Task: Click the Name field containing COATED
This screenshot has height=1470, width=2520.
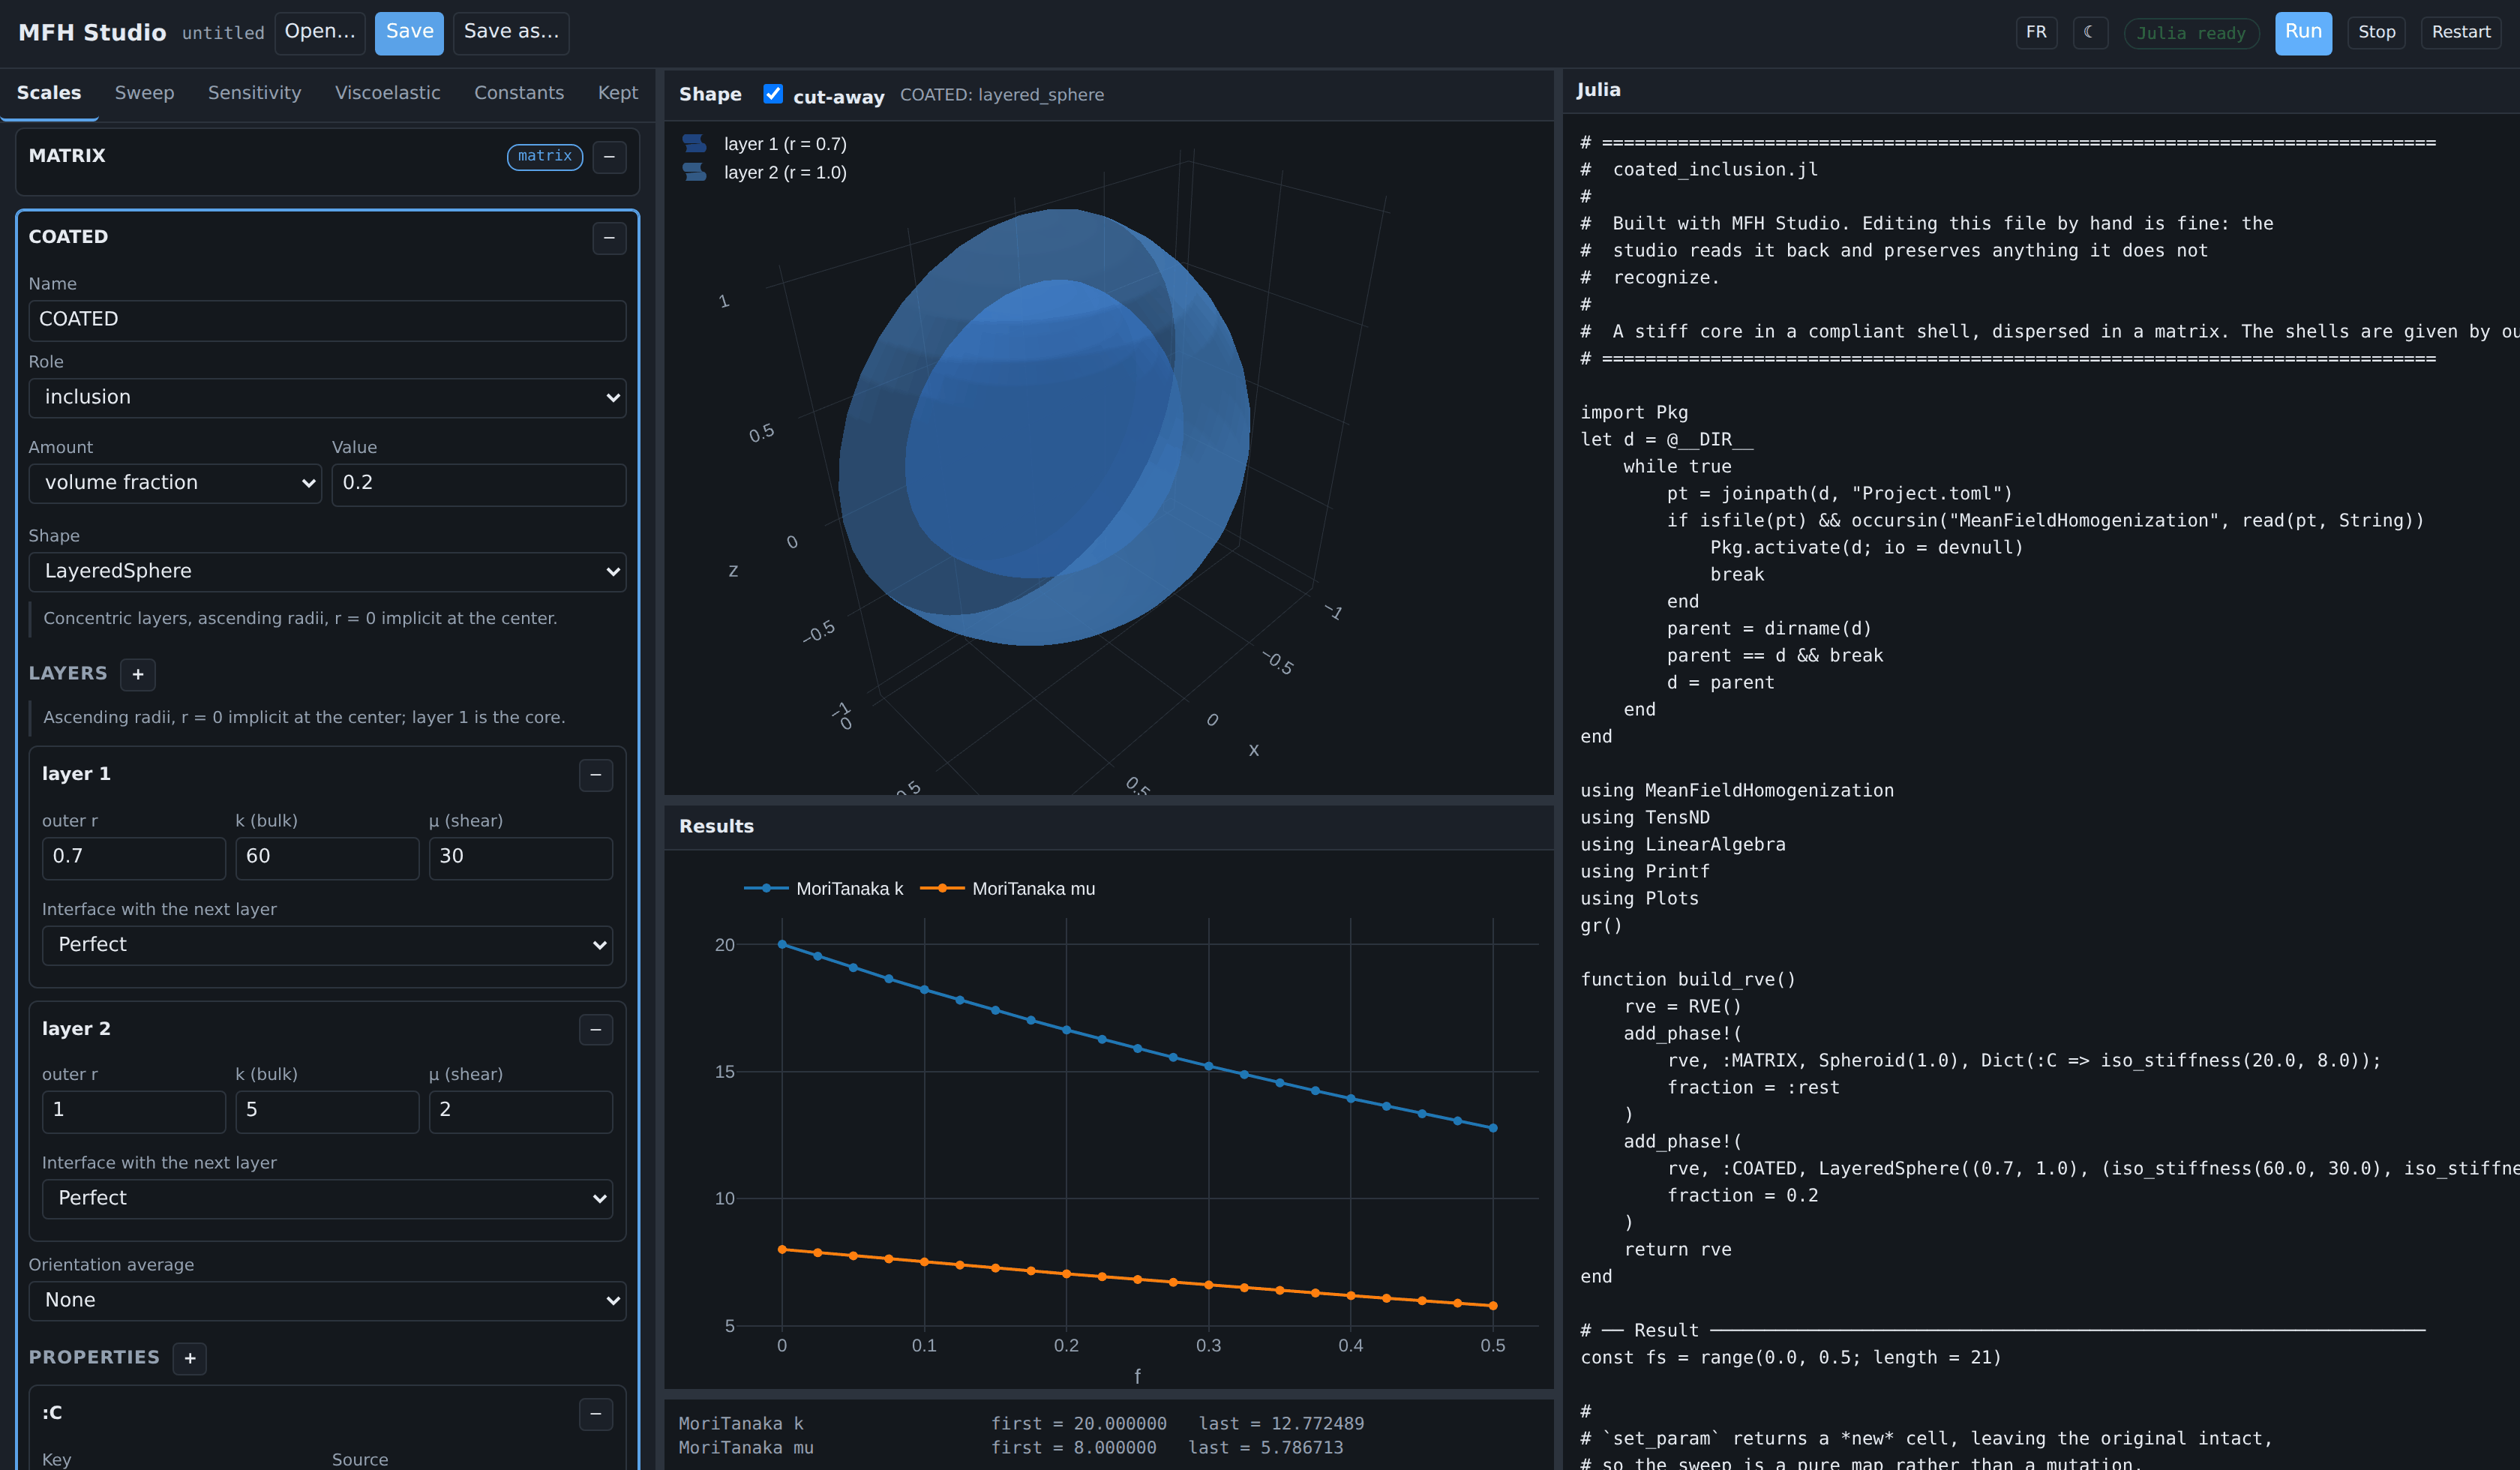Action: click(x=328, y=320)
